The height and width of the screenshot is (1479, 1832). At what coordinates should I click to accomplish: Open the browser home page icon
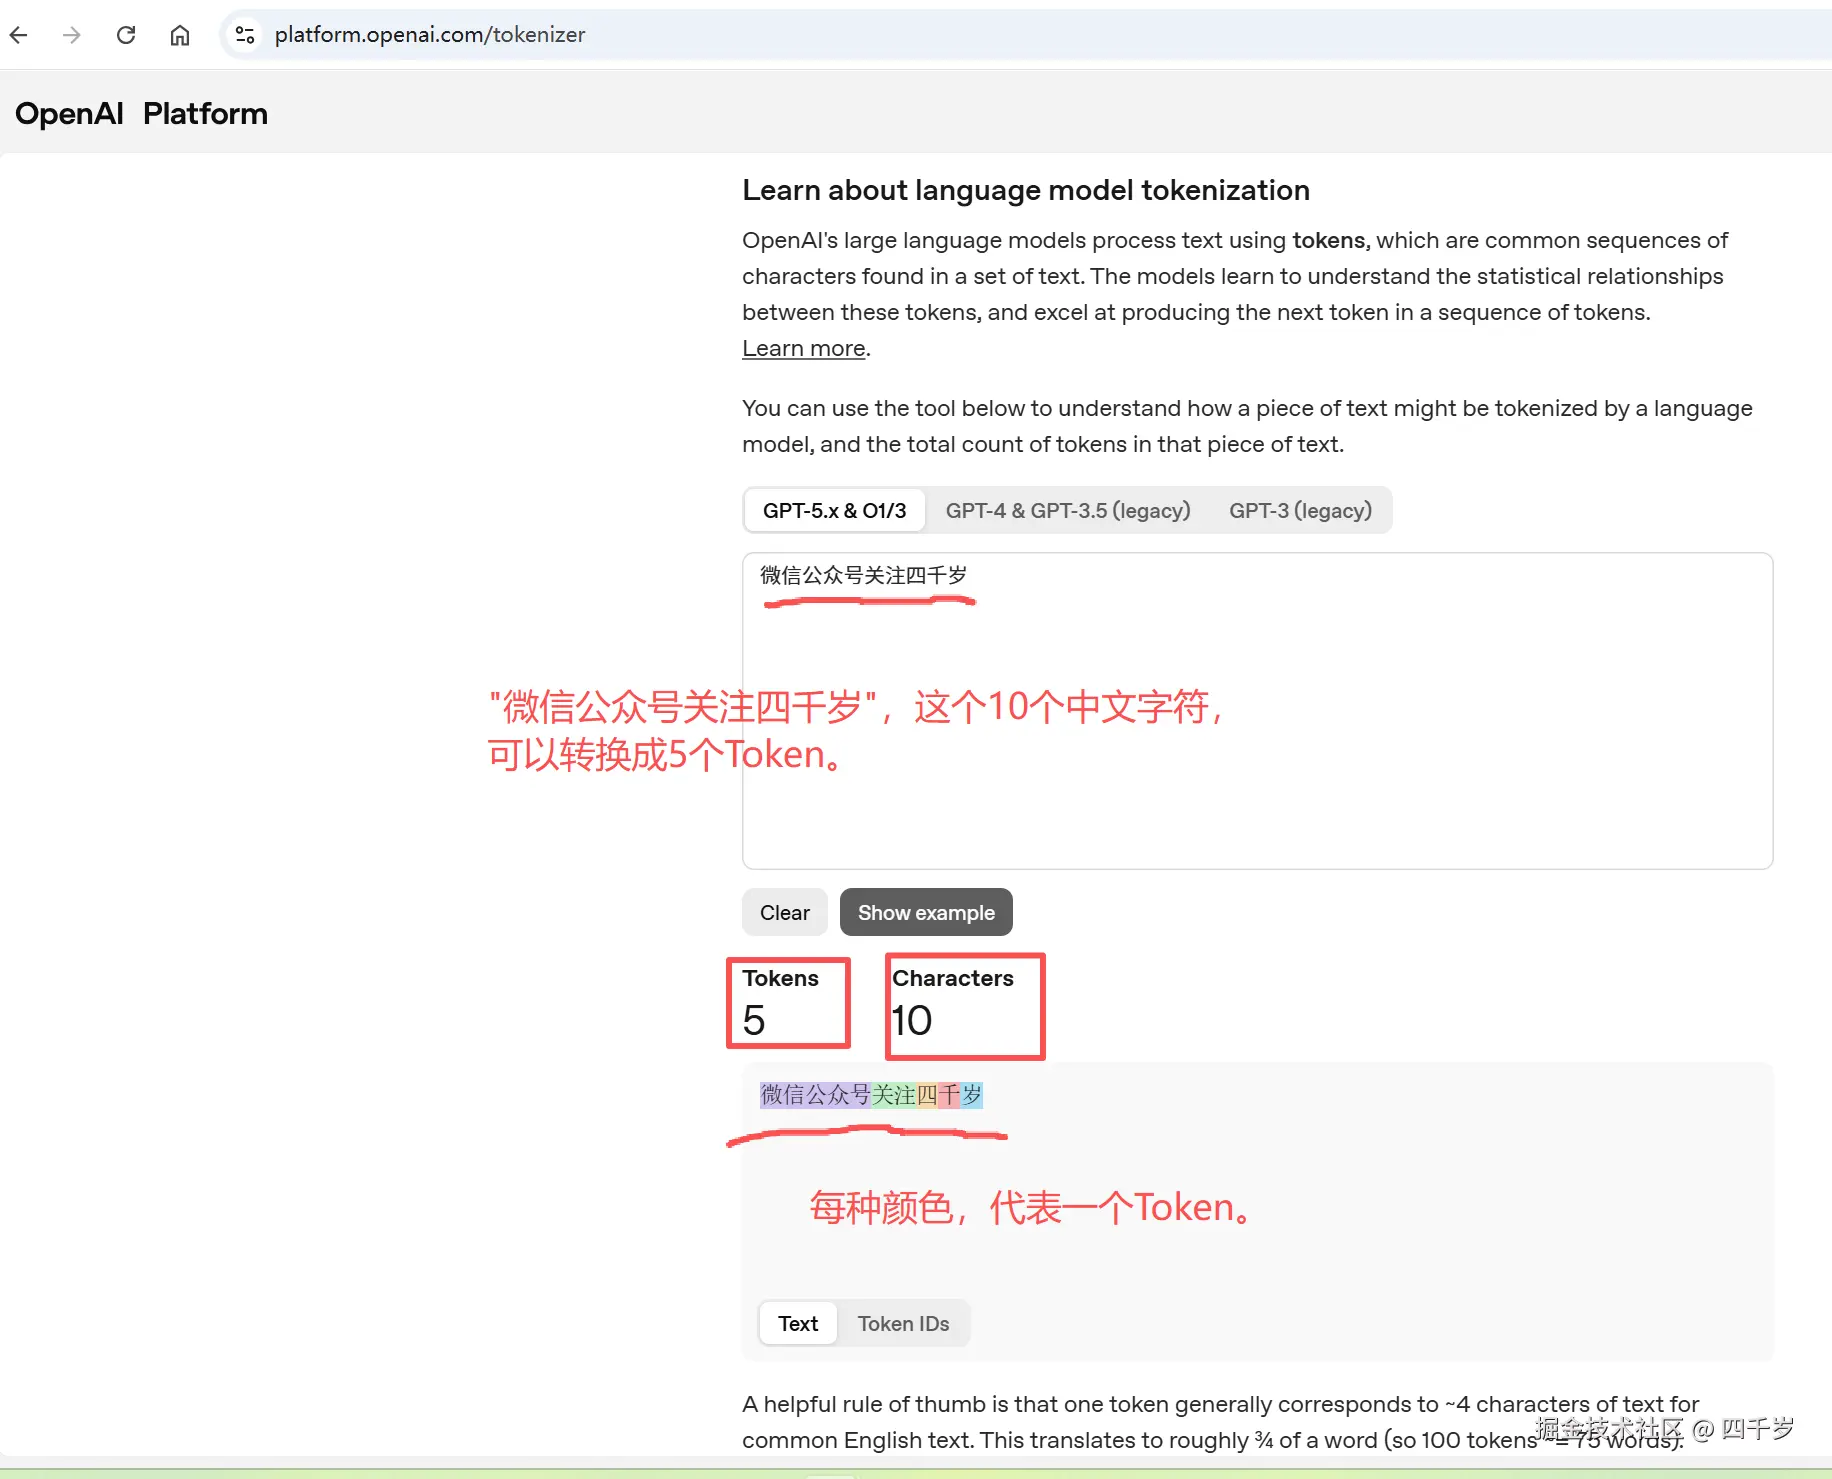tap(180, 34)
